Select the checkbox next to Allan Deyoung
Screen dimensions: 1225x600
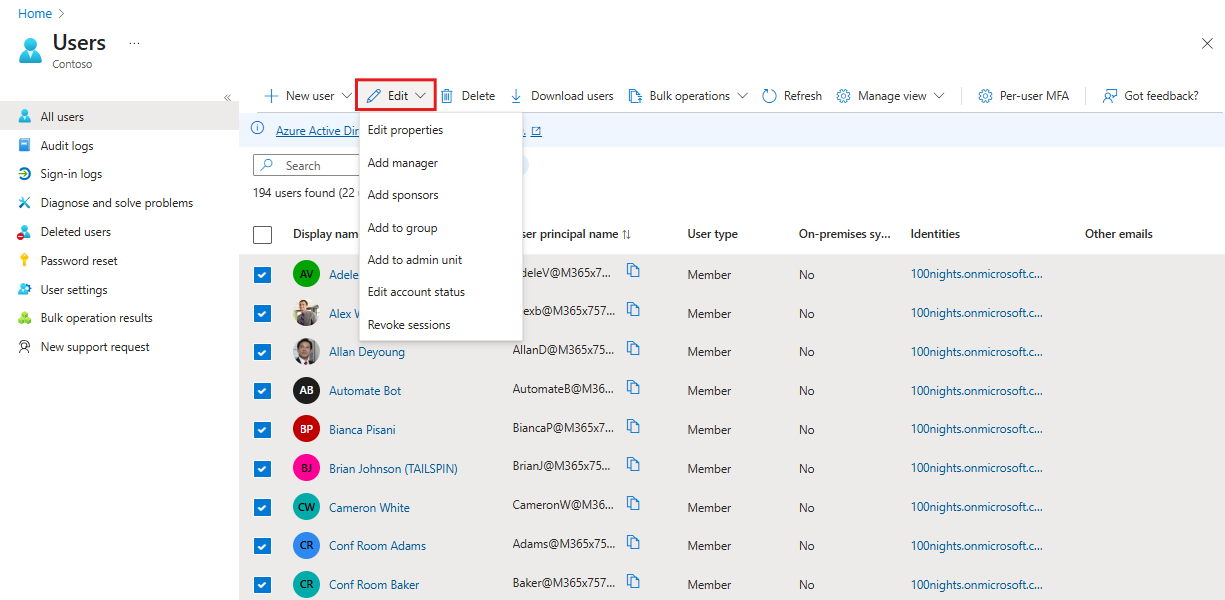click(x=262, y=351)
